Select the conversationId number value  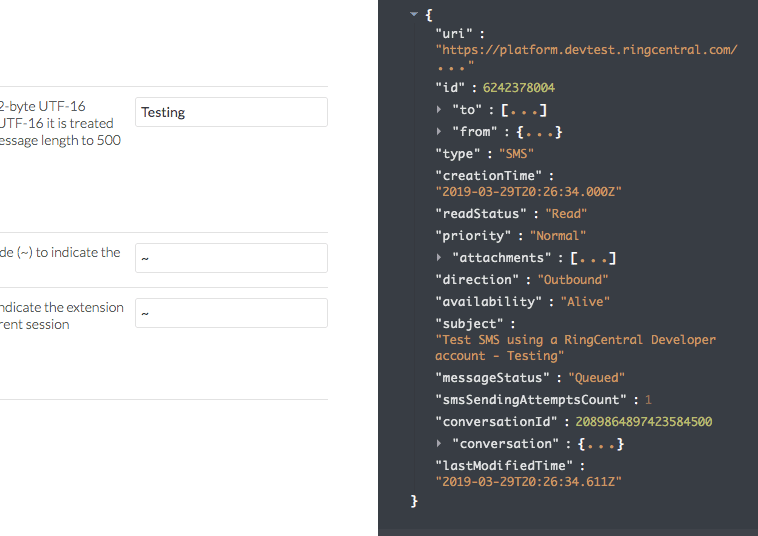click(638, 422)
